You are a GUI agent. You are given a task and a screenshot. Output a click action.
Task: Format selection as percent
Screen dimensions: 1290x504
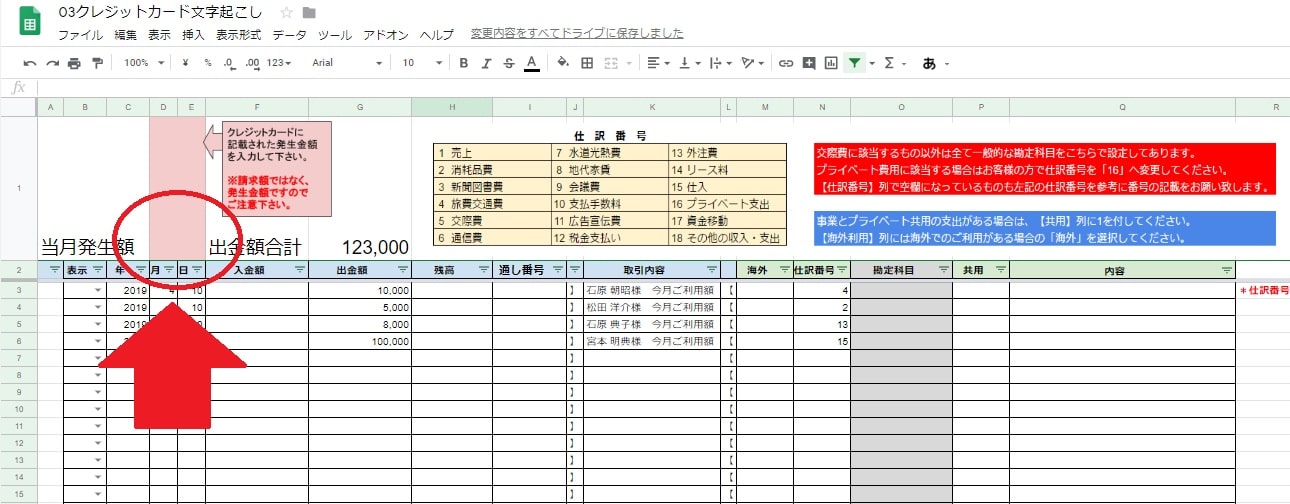208,63
